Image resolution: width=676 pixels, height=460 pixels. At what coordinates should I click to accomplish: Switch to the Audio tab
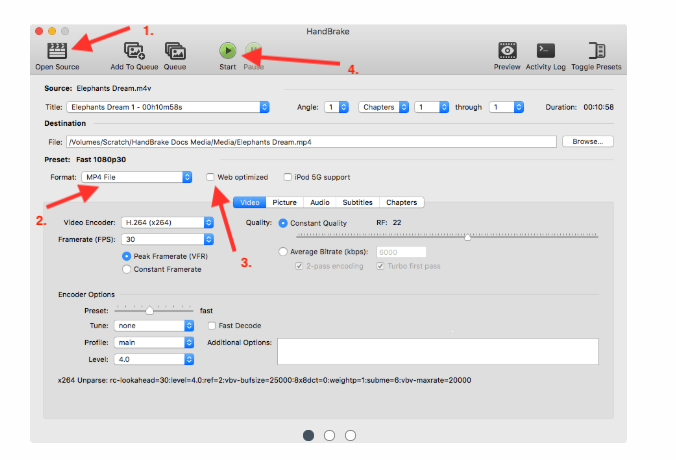[x=320, y=202]
